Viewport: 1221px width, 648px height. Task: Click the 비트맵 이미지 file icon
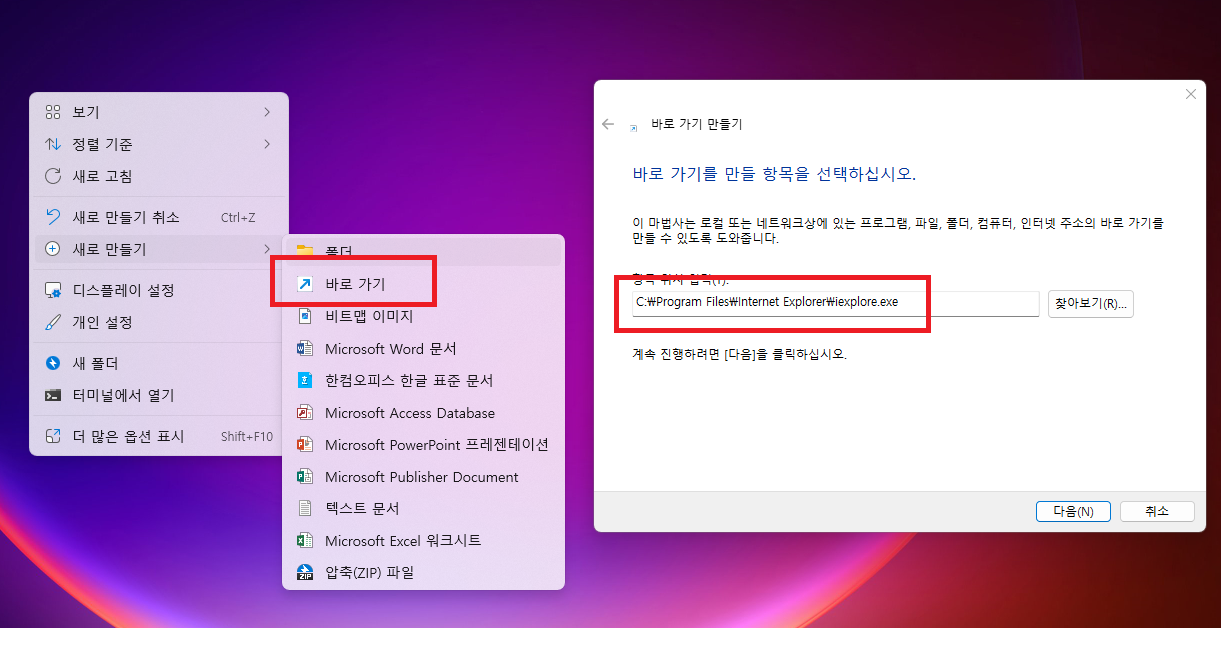(305, 316)
